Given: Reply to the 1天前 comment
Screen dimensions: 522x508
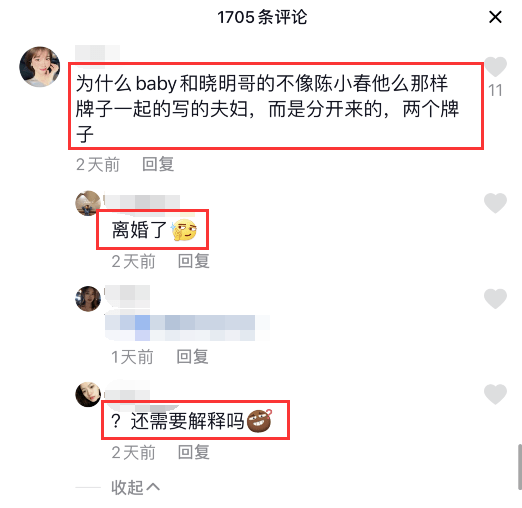Looking at the screenshot, I should (192, 357).
